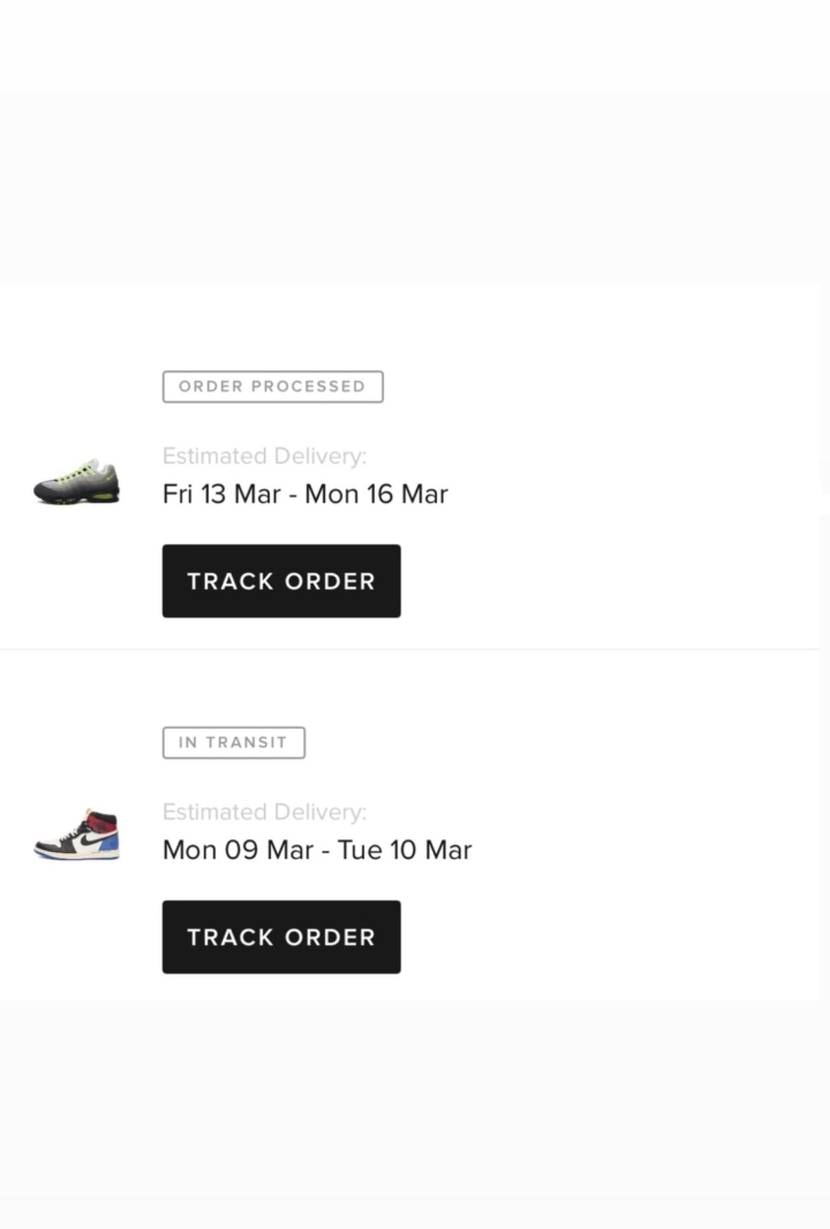
Task: Click the grey band above the processed order card
Action: (x=415, y=188)
